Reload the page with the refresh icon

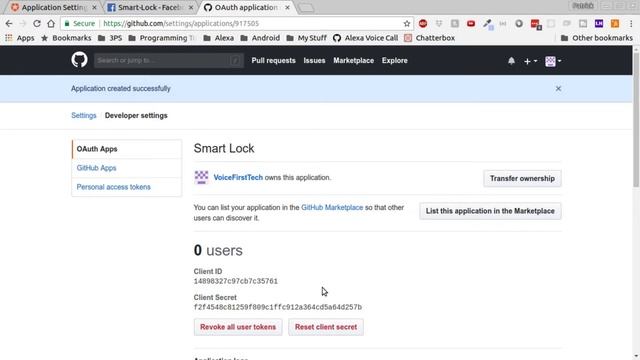[x=37, y=24]
